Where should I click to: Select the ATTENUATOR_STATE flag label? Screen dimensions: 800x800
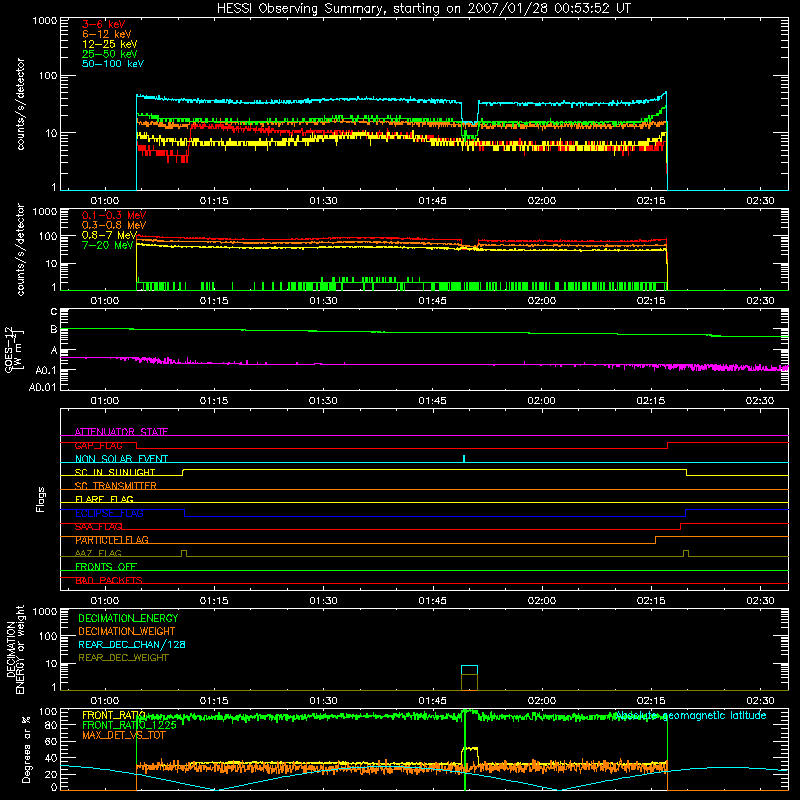(121, 432)
